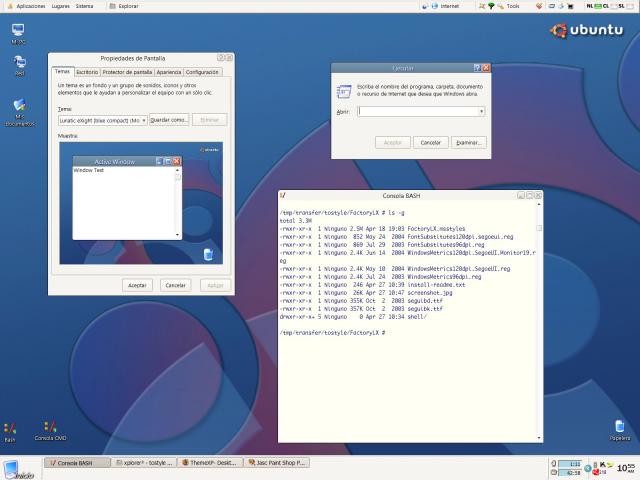Image resolution: width=640 pixels, height=480 pixels.
Task: Click the taskbar clock showing 10
Action: pyautogui.click(x=626, y=468)
